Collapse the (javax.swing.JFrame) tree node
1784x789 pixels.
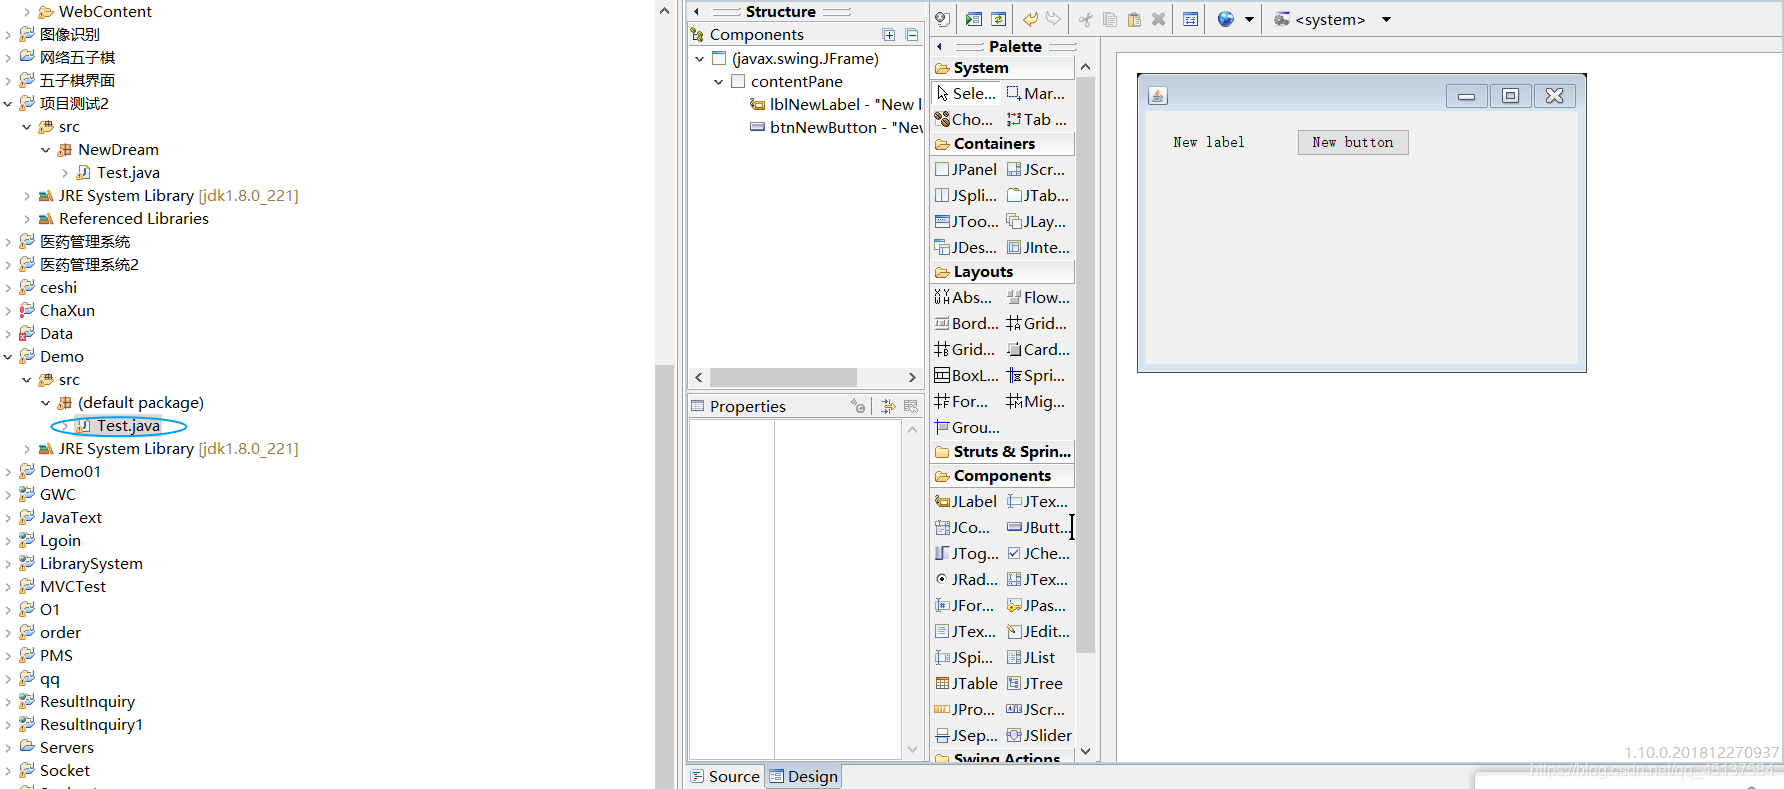699,58
